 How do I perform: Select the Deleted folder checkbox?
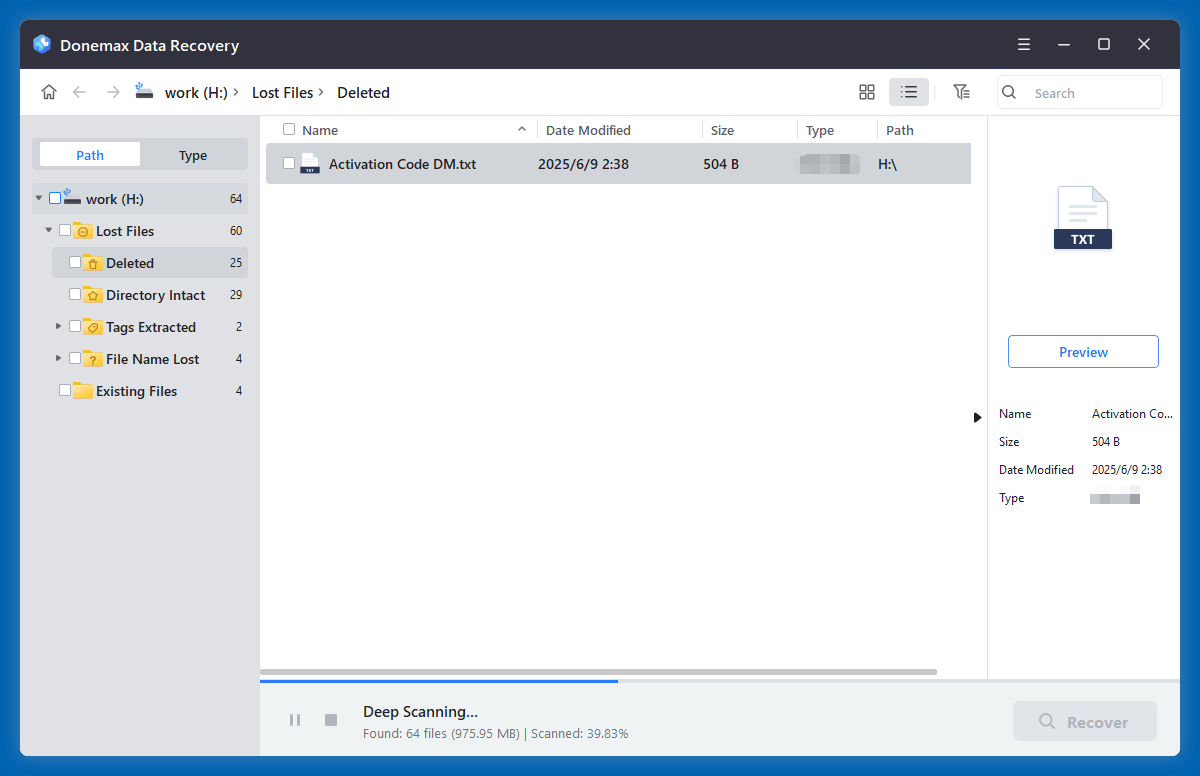tap(73, 262)
